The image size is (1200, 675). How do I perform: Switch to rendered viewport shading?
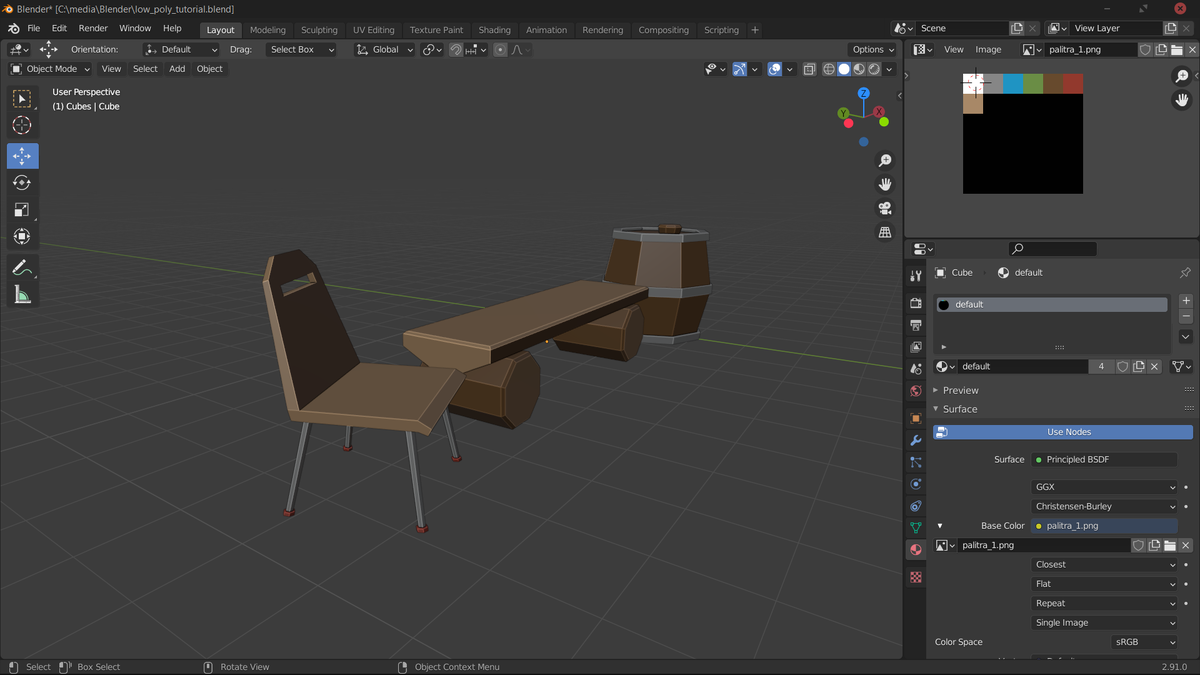(874, 69)
